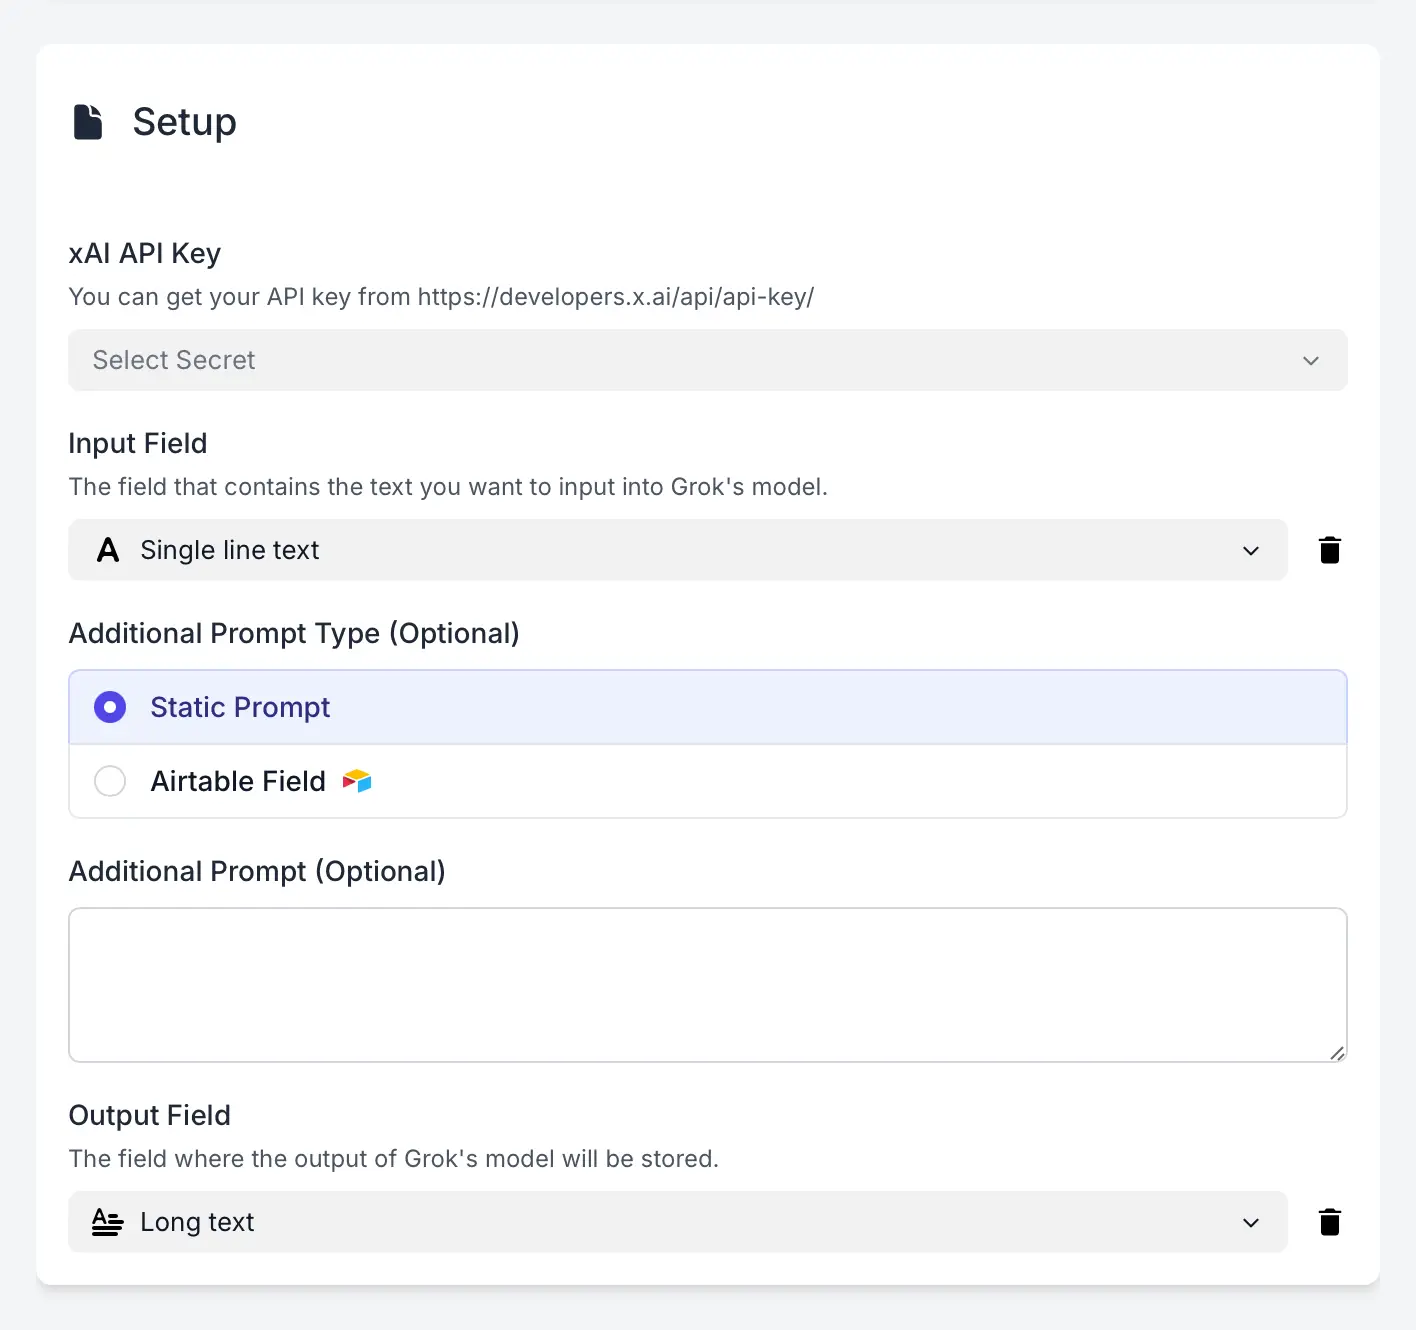This screenshot has width=1416, height=1330.
Task: Click the "Single line text" selected value
Action: [x=230, y=550]
